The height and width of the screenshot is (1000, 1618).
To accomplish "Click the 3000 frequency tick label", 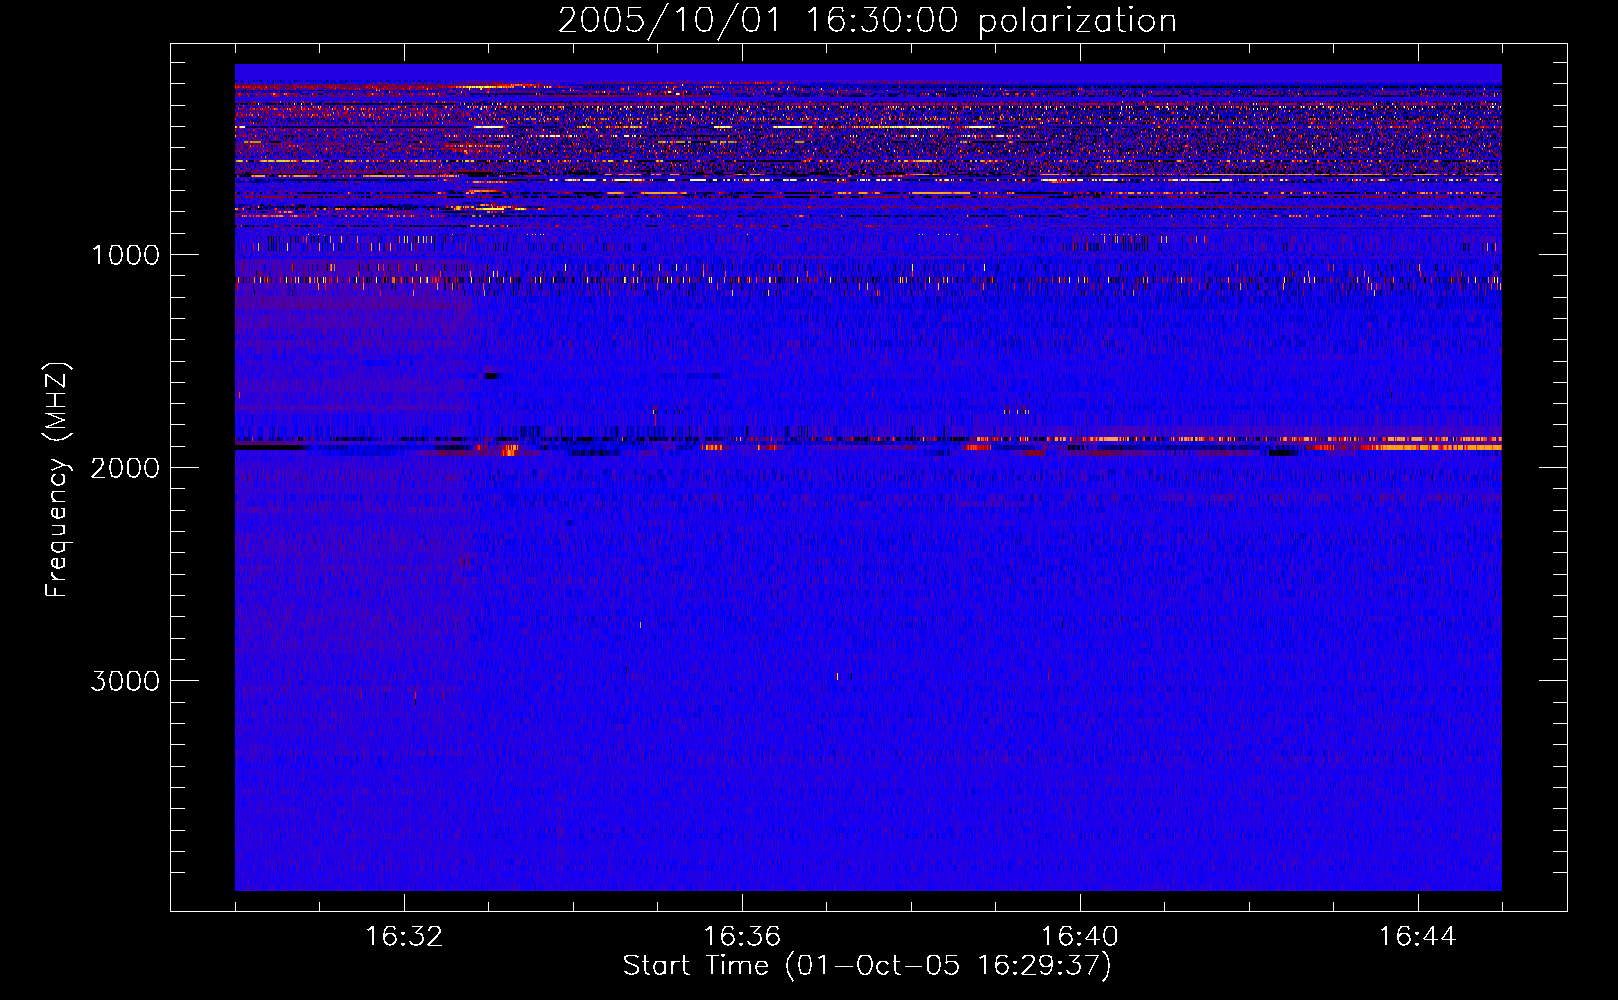I will pyautogui.click(x=125, y=681).
